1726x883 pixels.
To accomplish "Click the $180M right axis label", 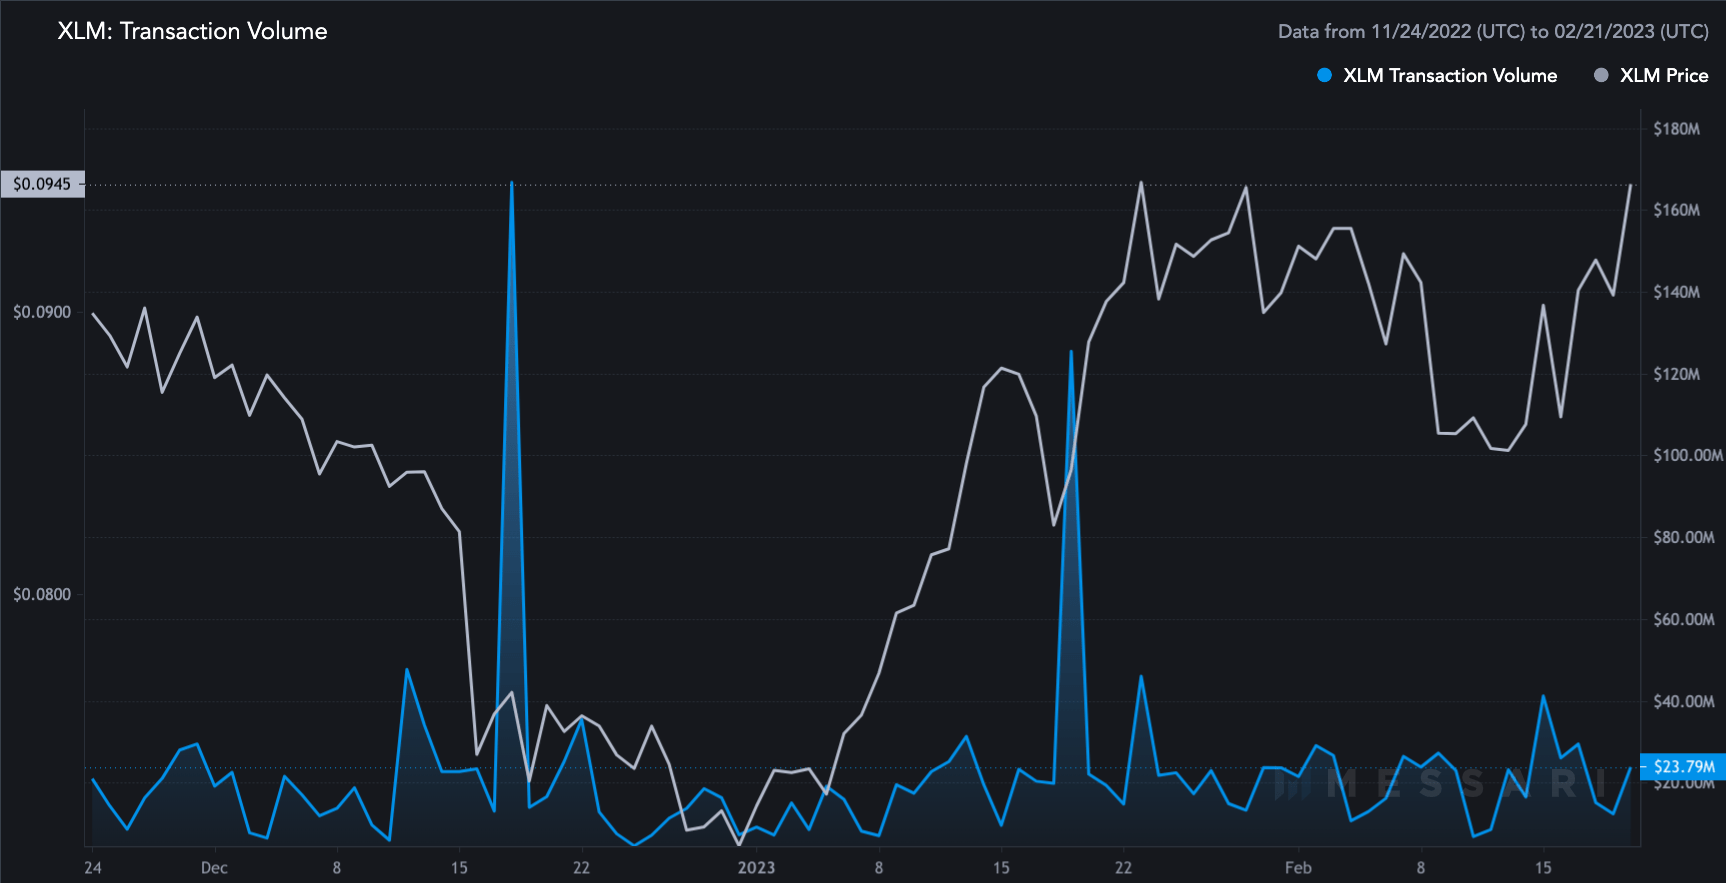I will tap(1676, 129).
